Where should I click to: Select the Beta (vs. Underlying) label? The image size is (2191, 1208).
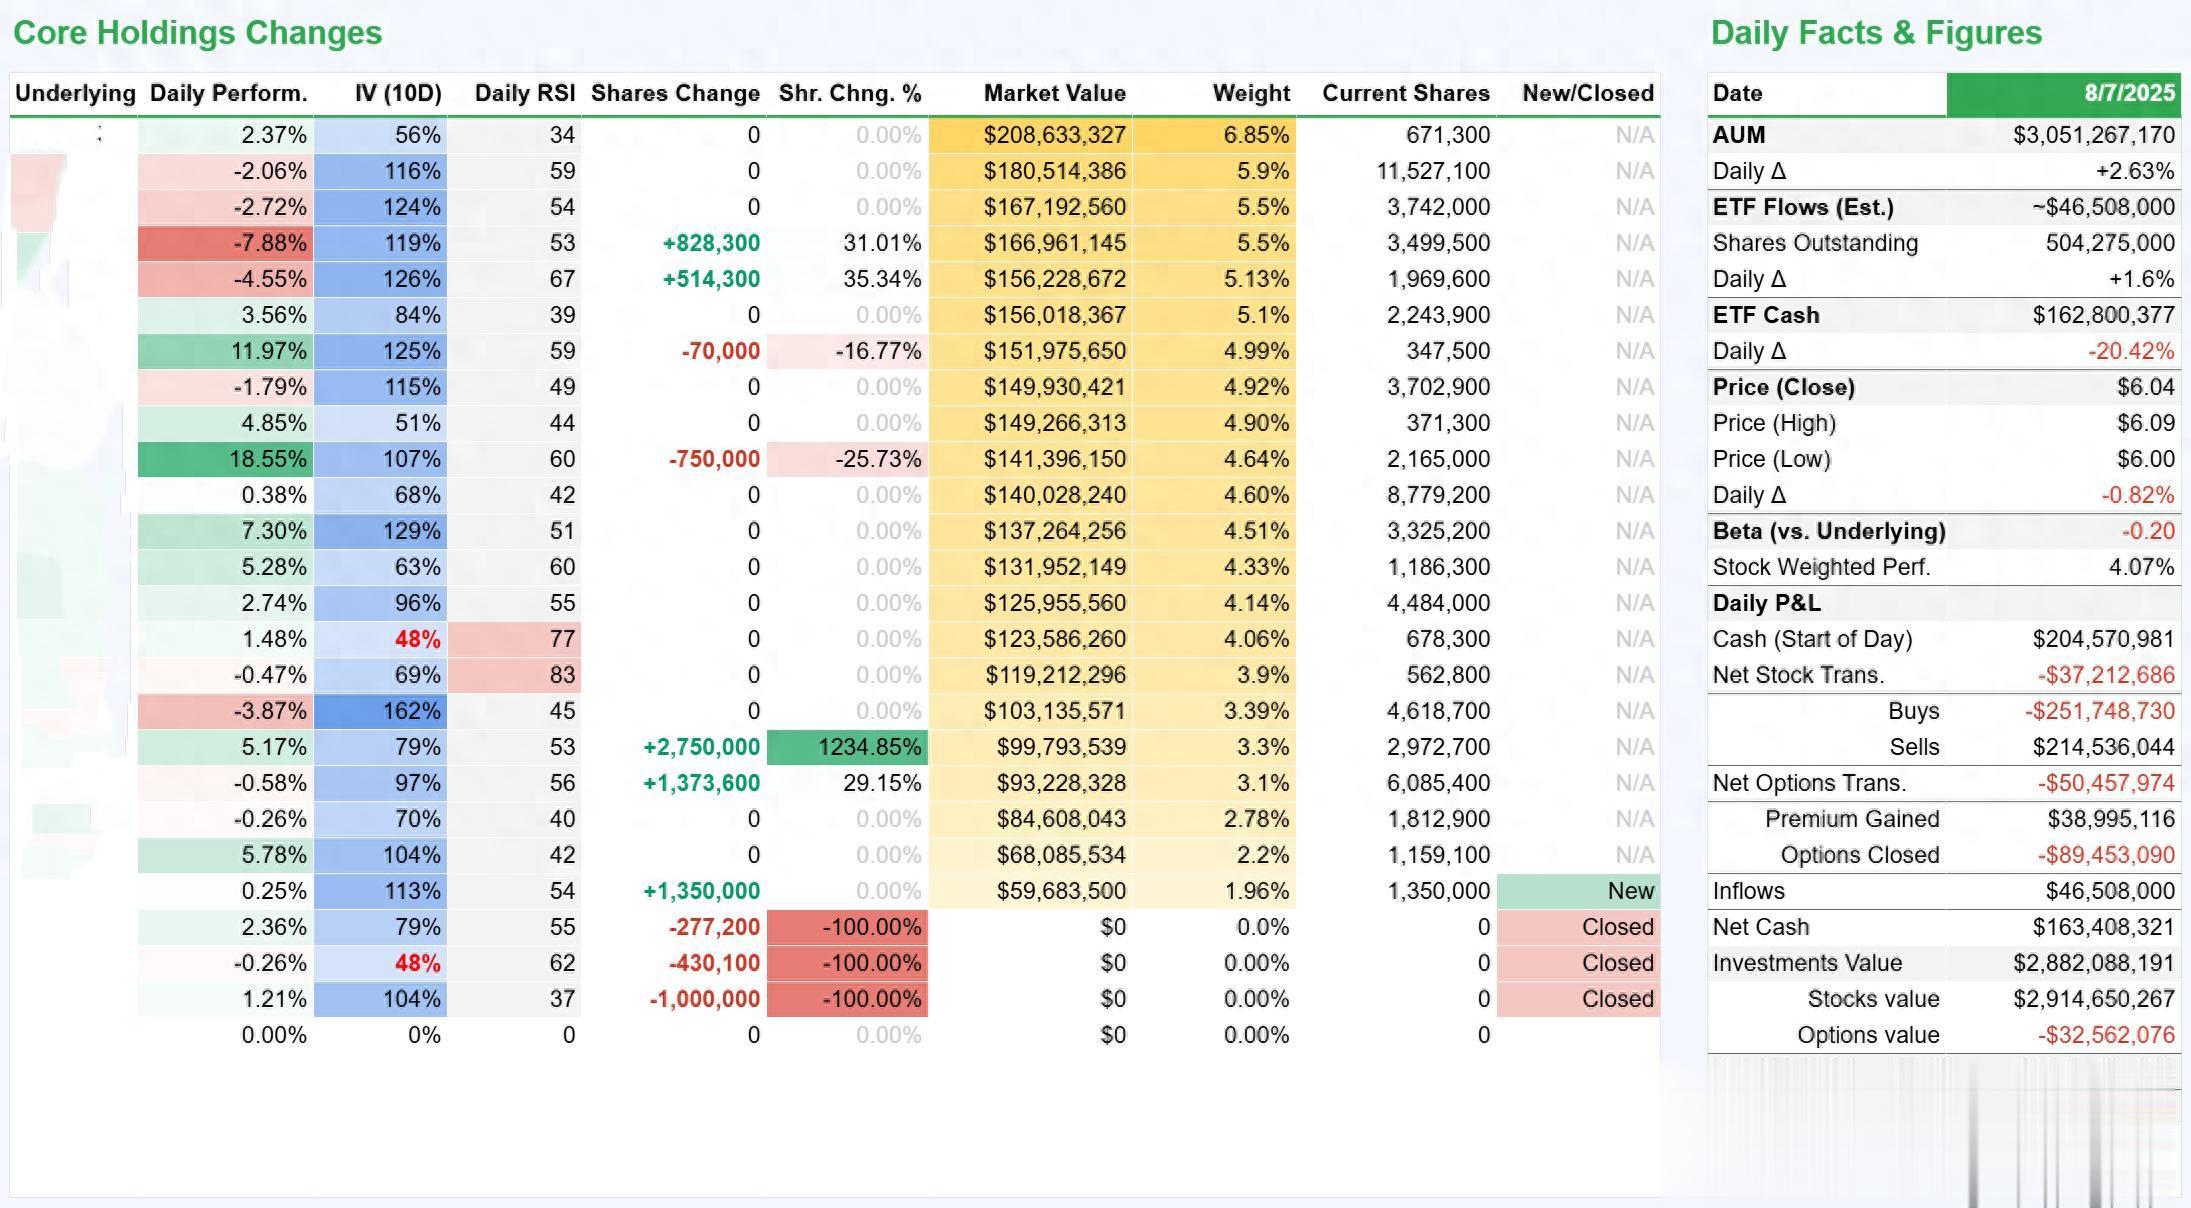(1828, 531)
